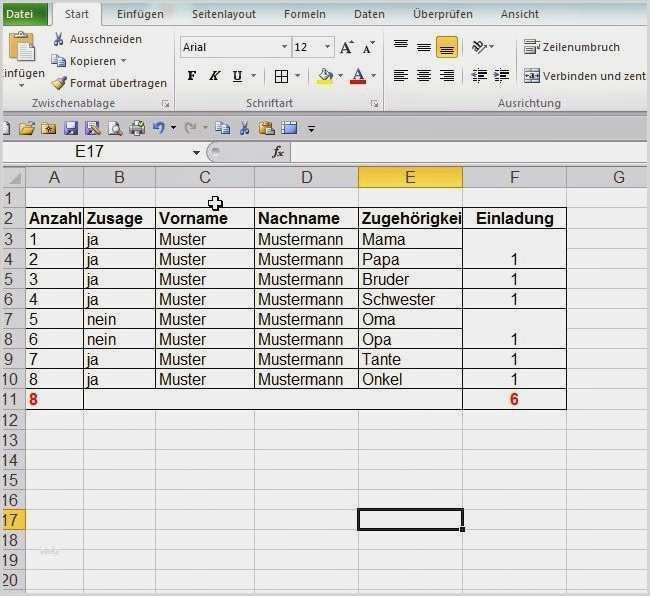Open Arial font name dropdown
650x596 pixels.
(284, 47)
